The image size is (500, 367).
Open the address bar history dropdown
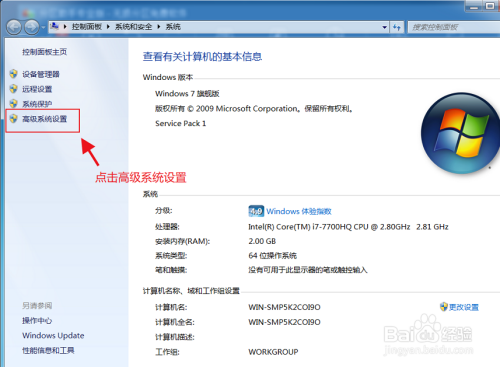point(384,27)
